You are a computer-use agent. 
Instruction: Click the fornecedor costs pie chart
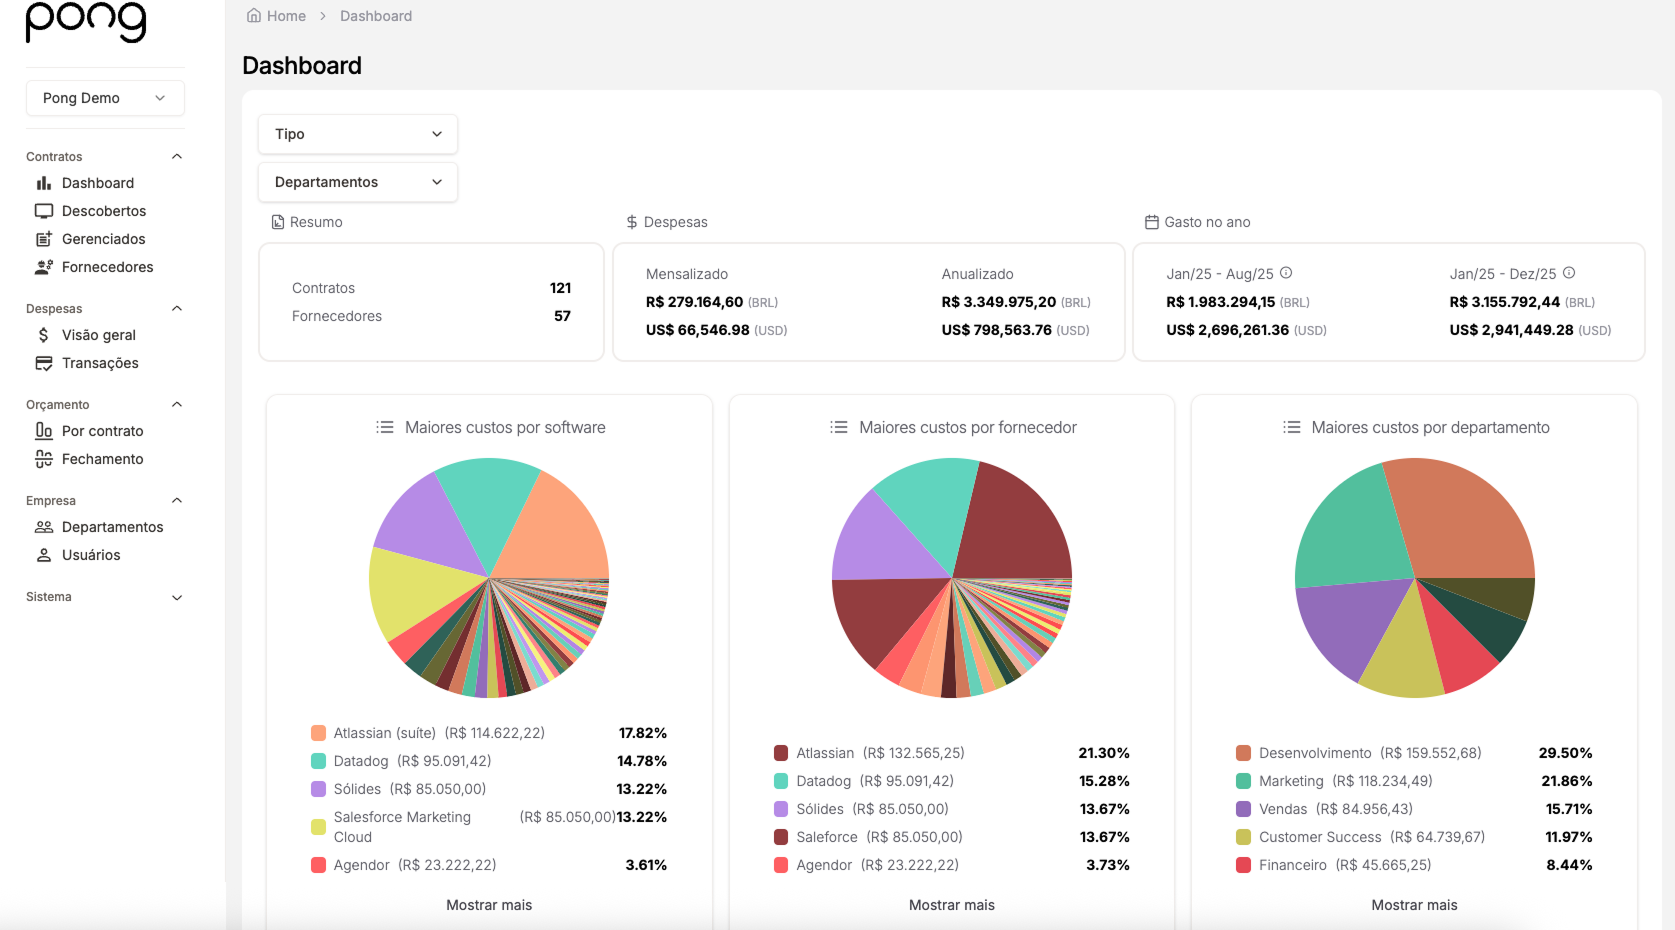952,578
